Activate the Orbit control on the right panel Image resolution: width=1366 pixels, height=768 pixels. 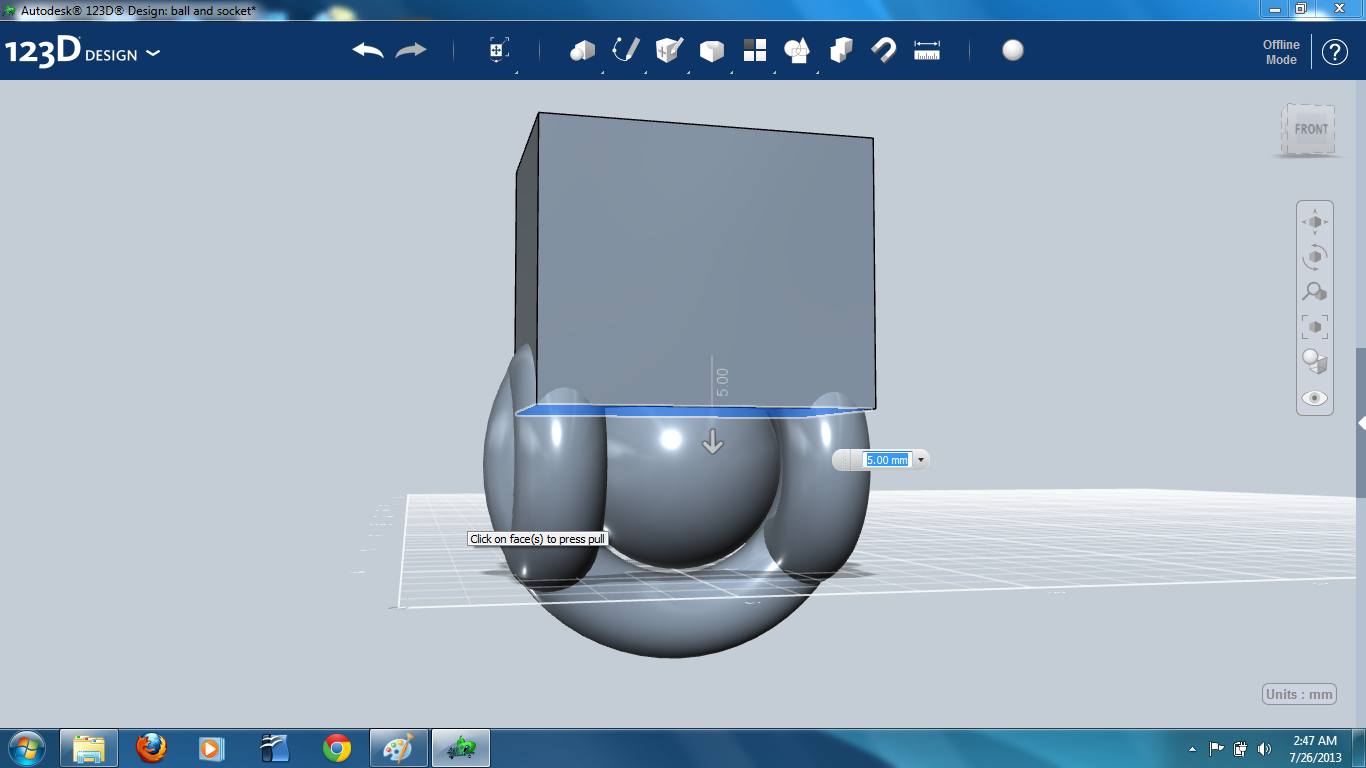point(1314,256)
